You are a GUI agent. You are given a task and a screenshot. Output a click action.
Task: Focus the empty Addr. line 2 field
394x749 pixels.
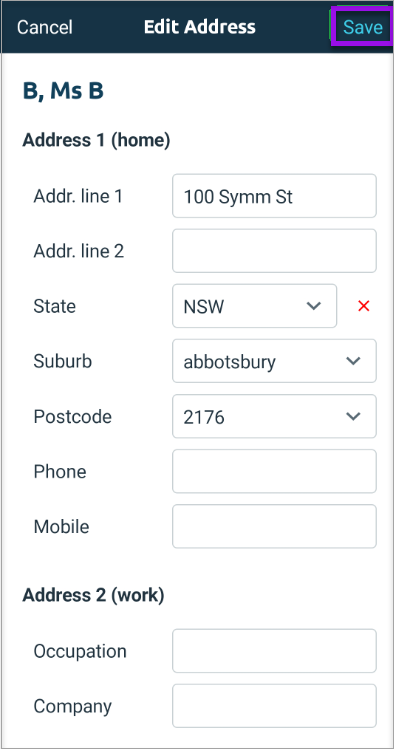click(274, 251)
